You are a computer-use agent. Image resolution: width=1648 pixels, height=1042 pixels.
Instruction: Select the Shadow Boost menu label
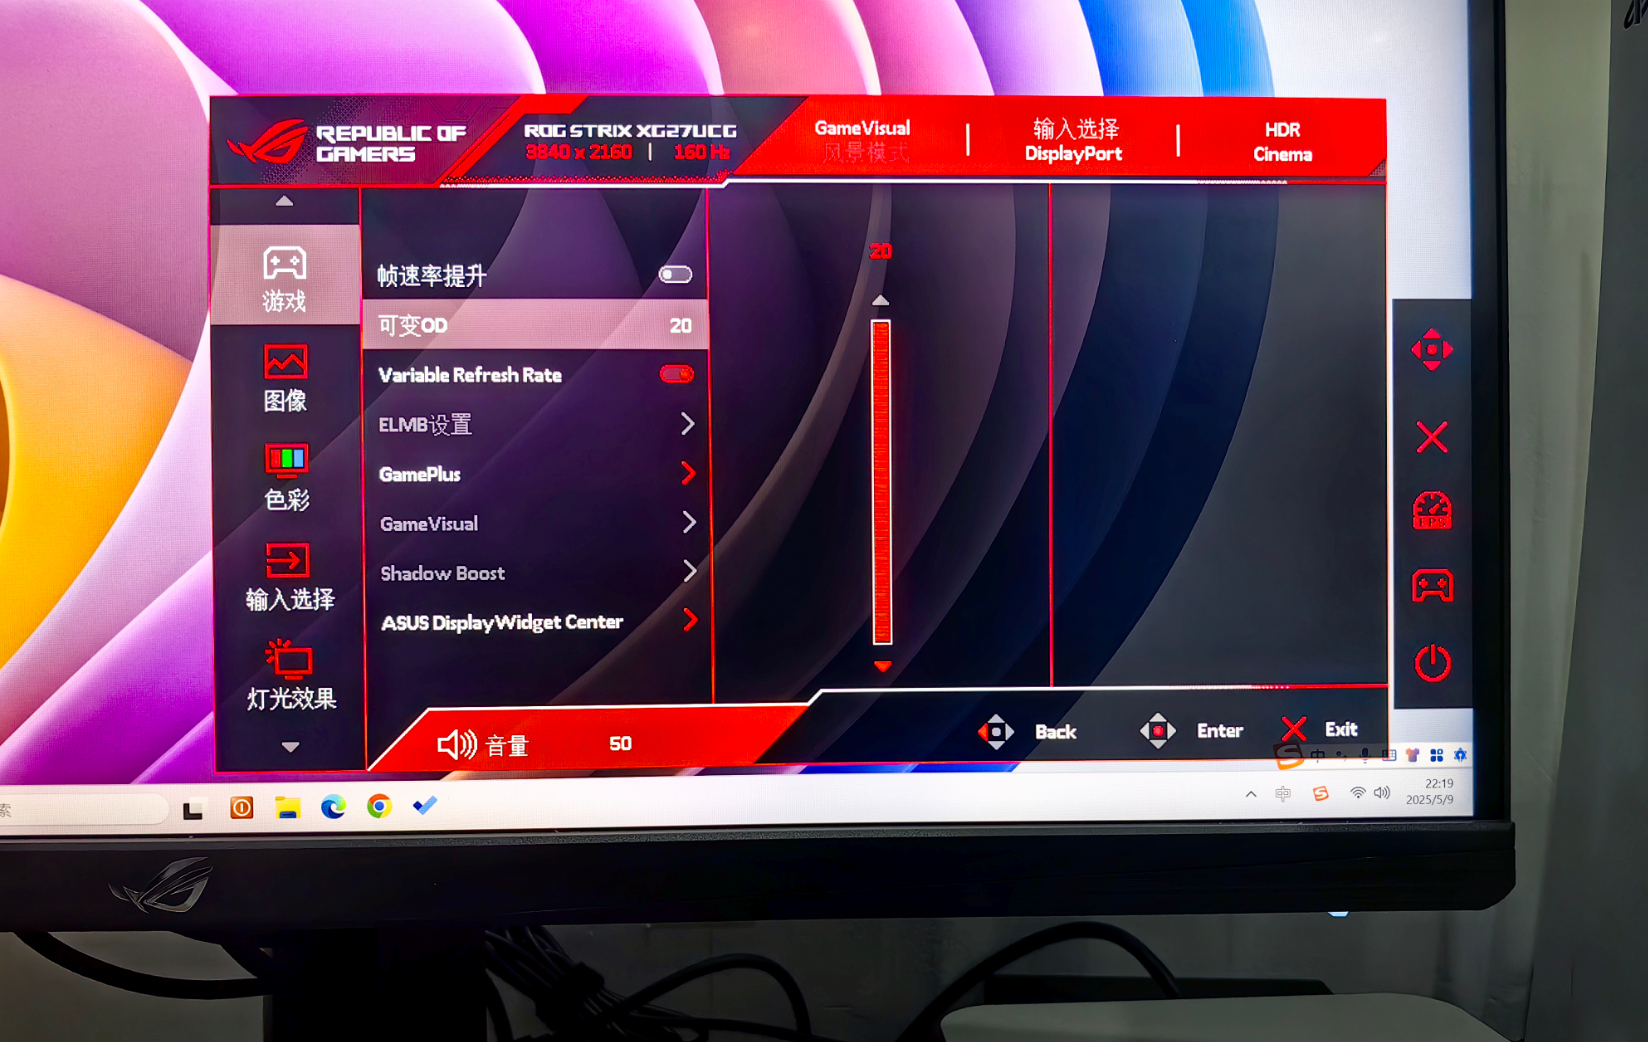pos(443,573)
